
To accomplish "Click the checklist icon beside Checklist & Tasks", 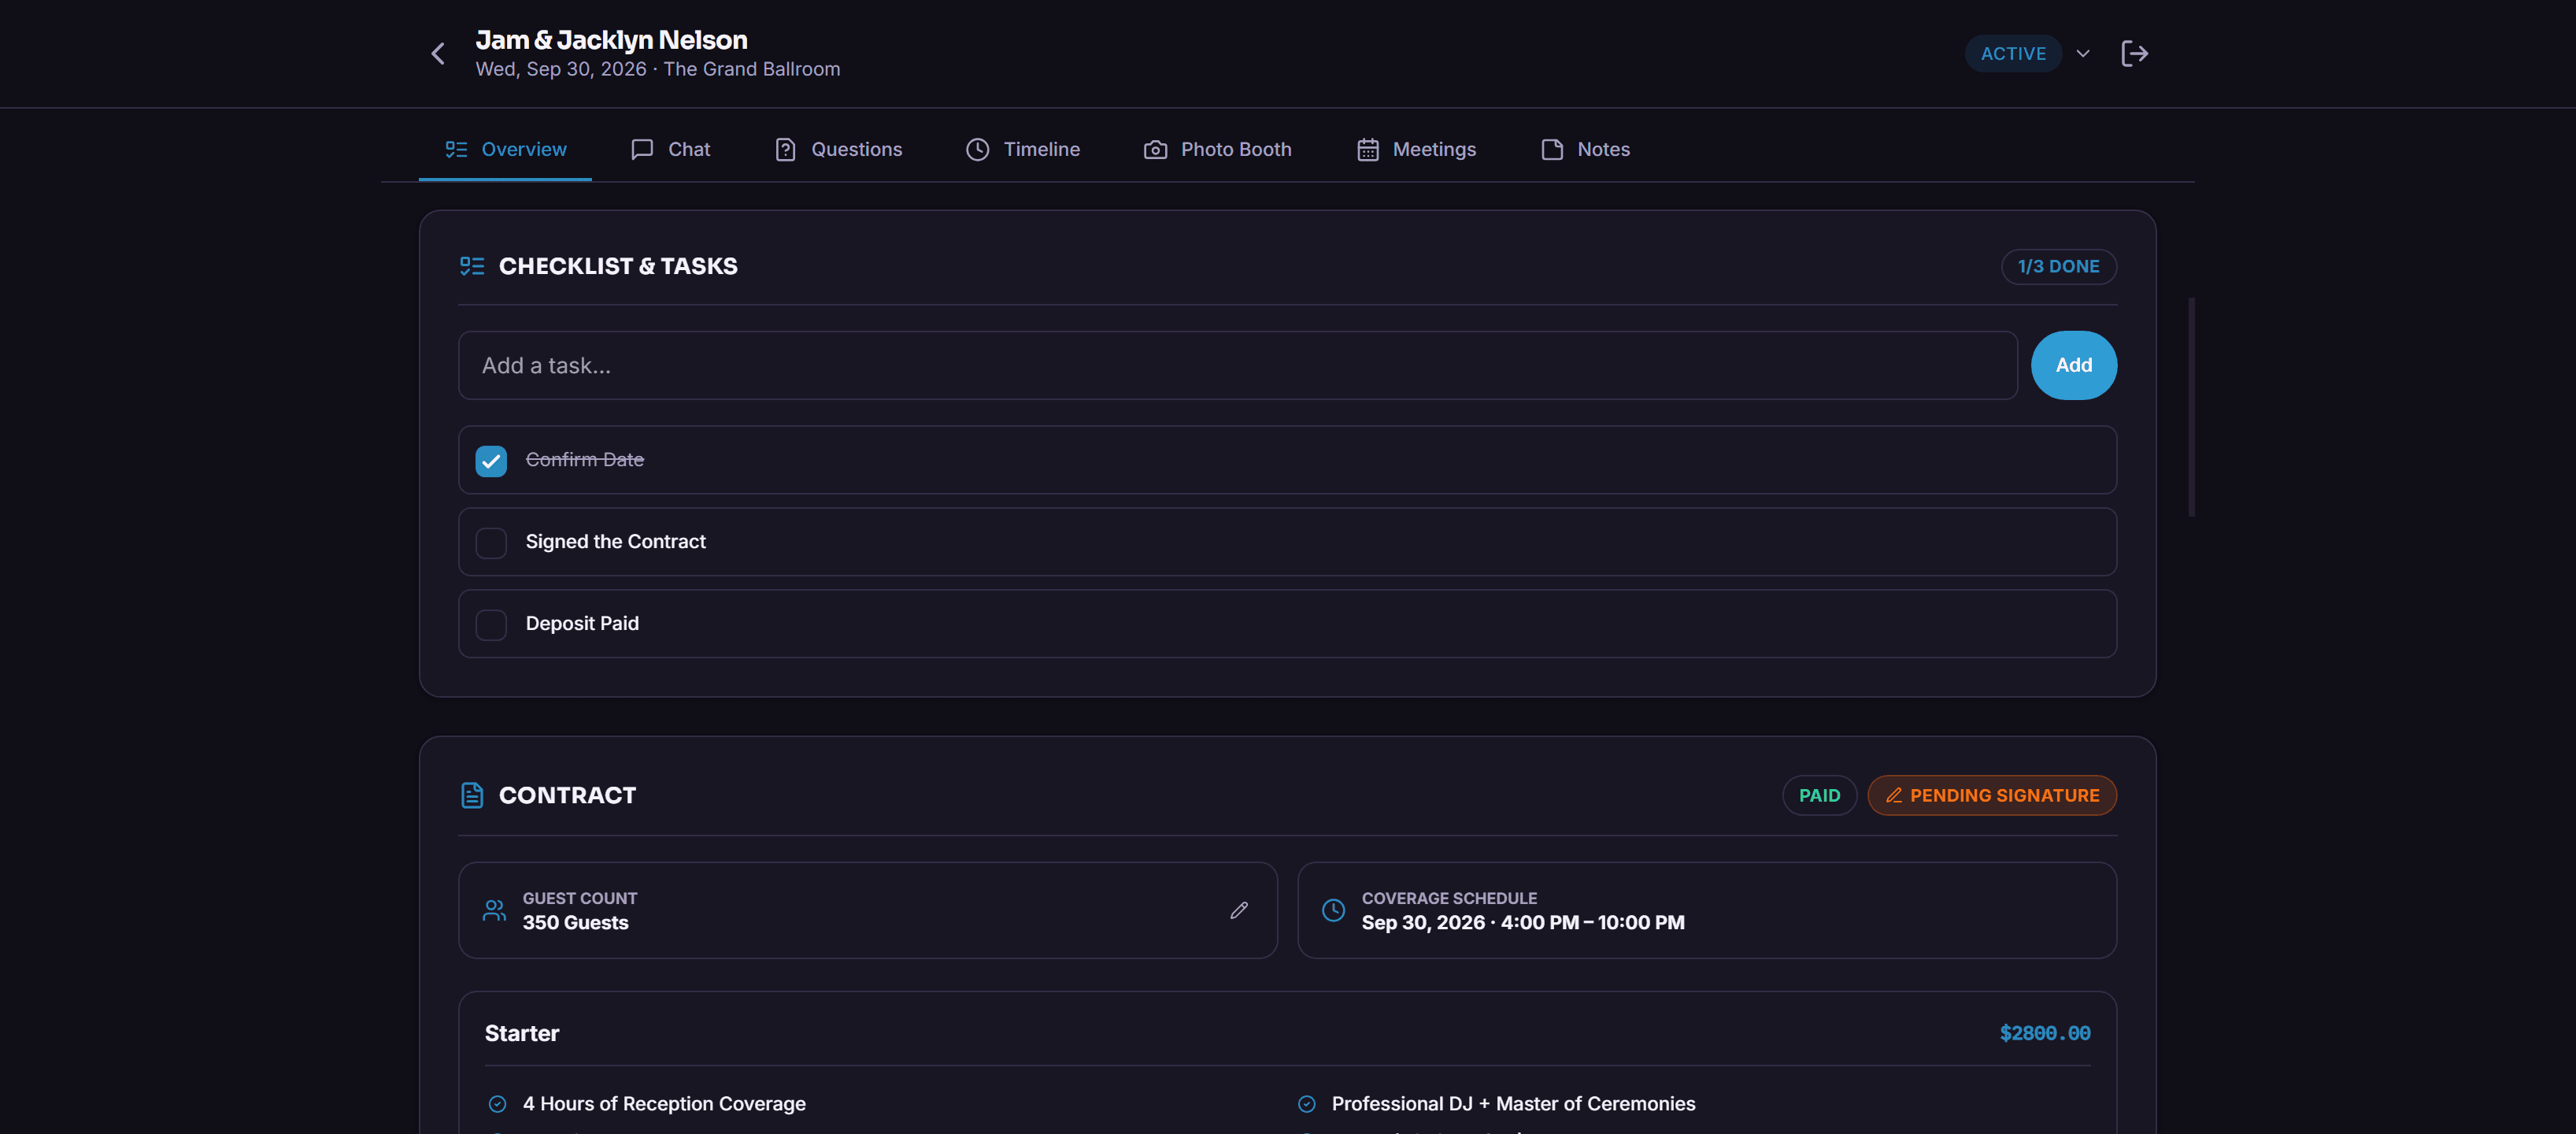I will tap(471, 266).
